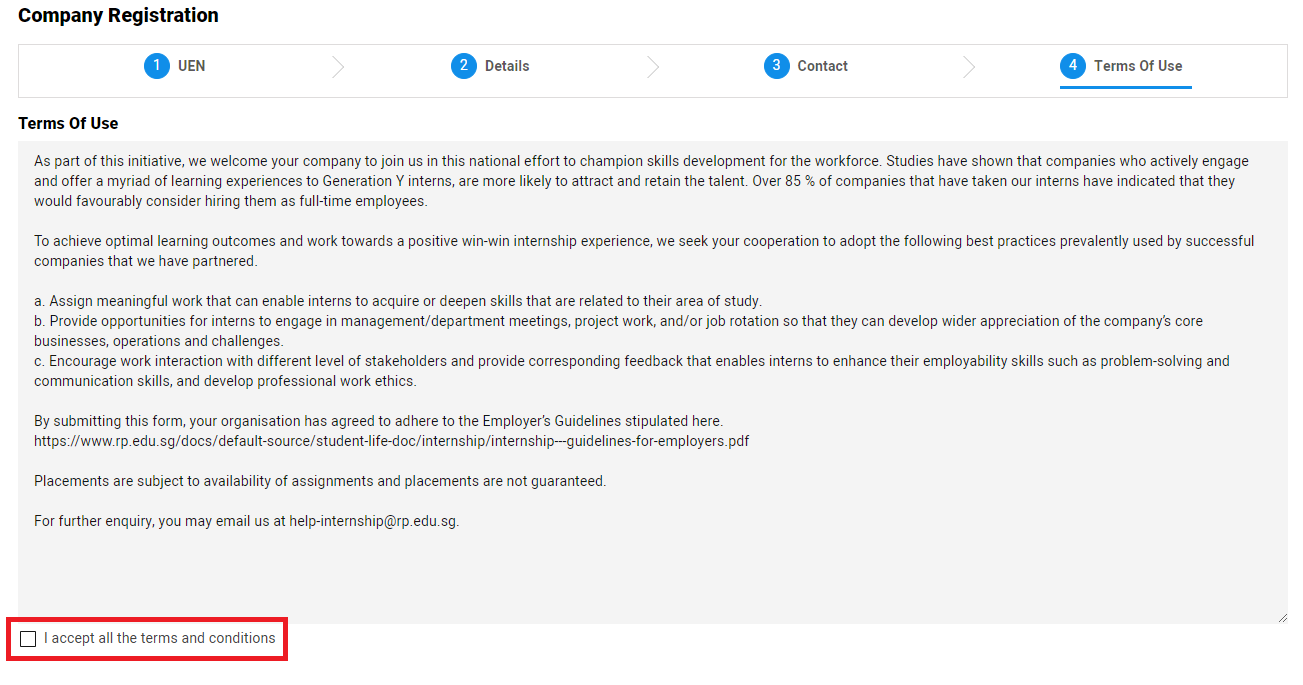Screen dimensions: 1303x685
Task: Click the help-internship@rp.edu.sg email address
Action: coord(373,521)
